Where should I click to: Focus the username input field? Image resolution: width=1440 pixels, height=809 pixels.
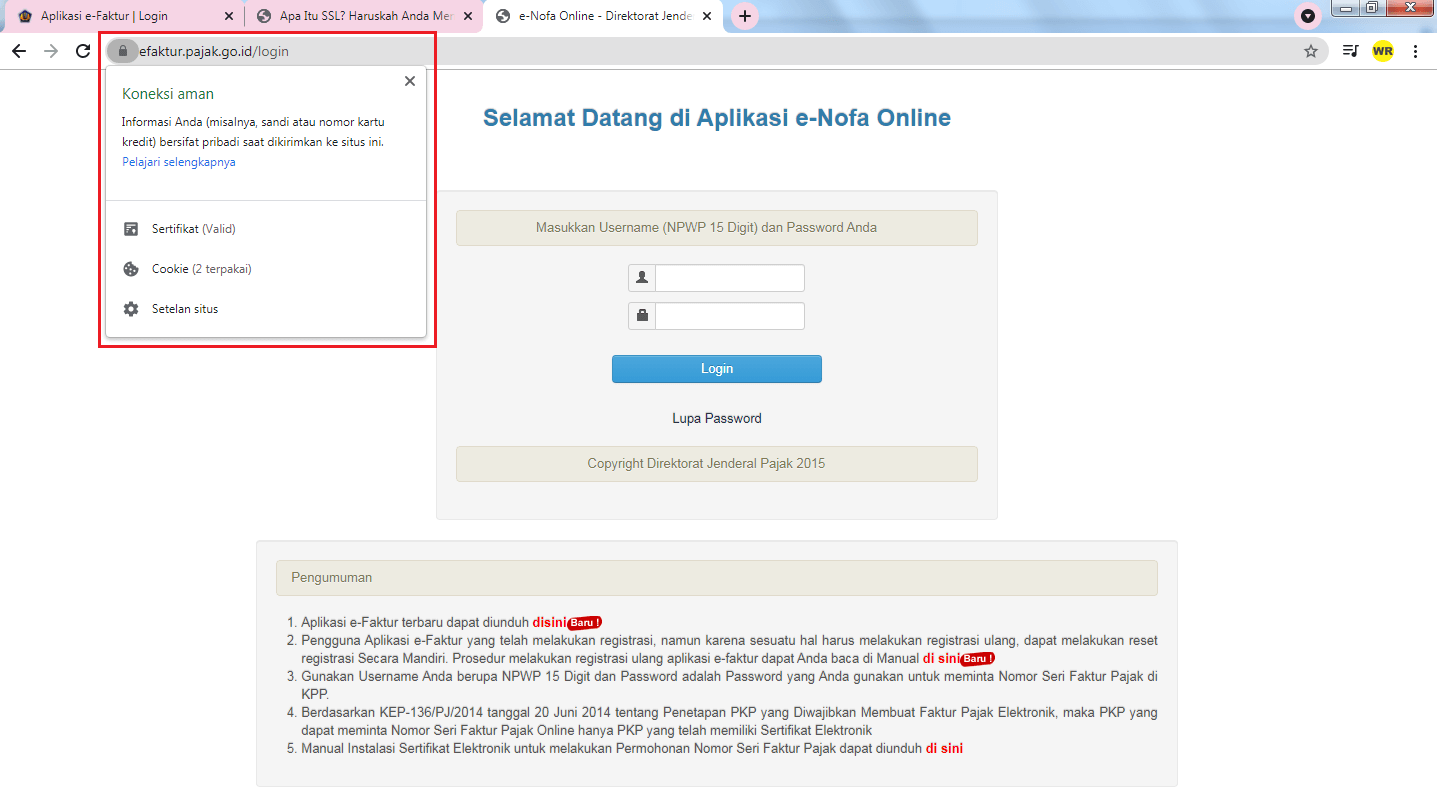coord(730,278)
